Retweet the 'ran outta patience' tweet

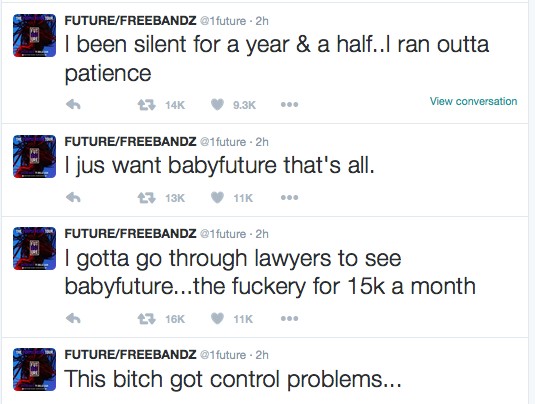(147, 104)
